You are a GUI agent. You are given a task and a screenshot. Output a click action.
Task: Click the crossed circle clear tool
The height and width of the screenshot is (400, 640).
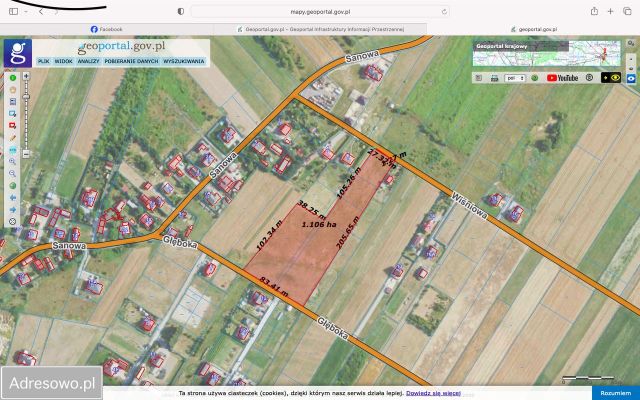point(13,222)
